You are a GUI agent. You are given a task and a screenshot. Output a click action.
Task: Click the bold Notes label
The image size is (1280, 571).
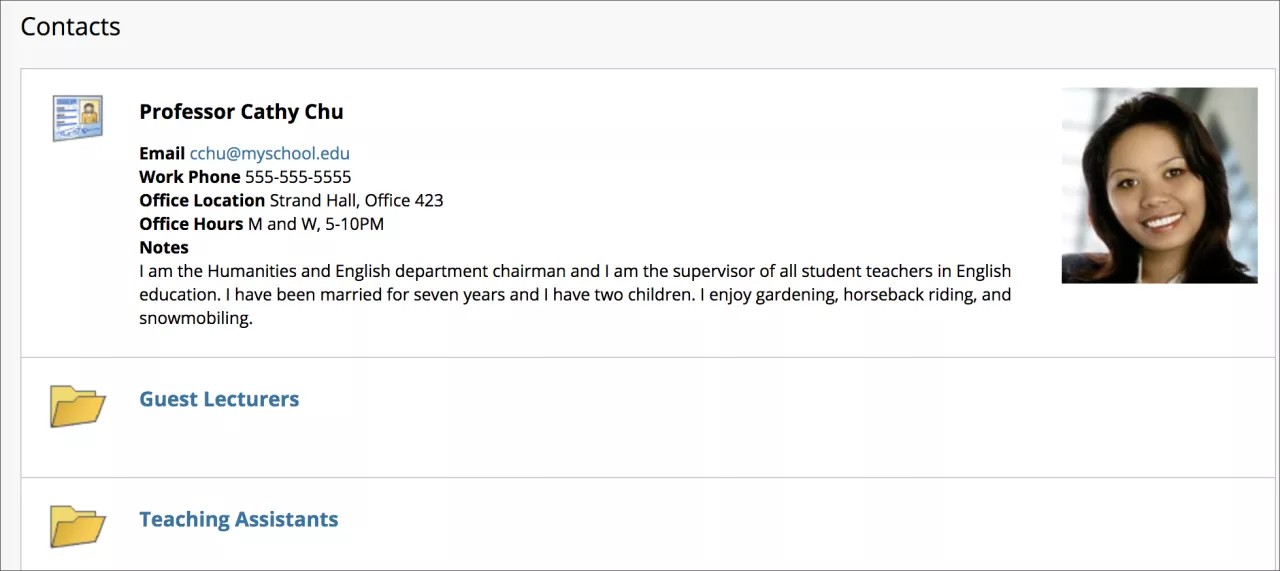pyautogui.click(x=164, y=247)
